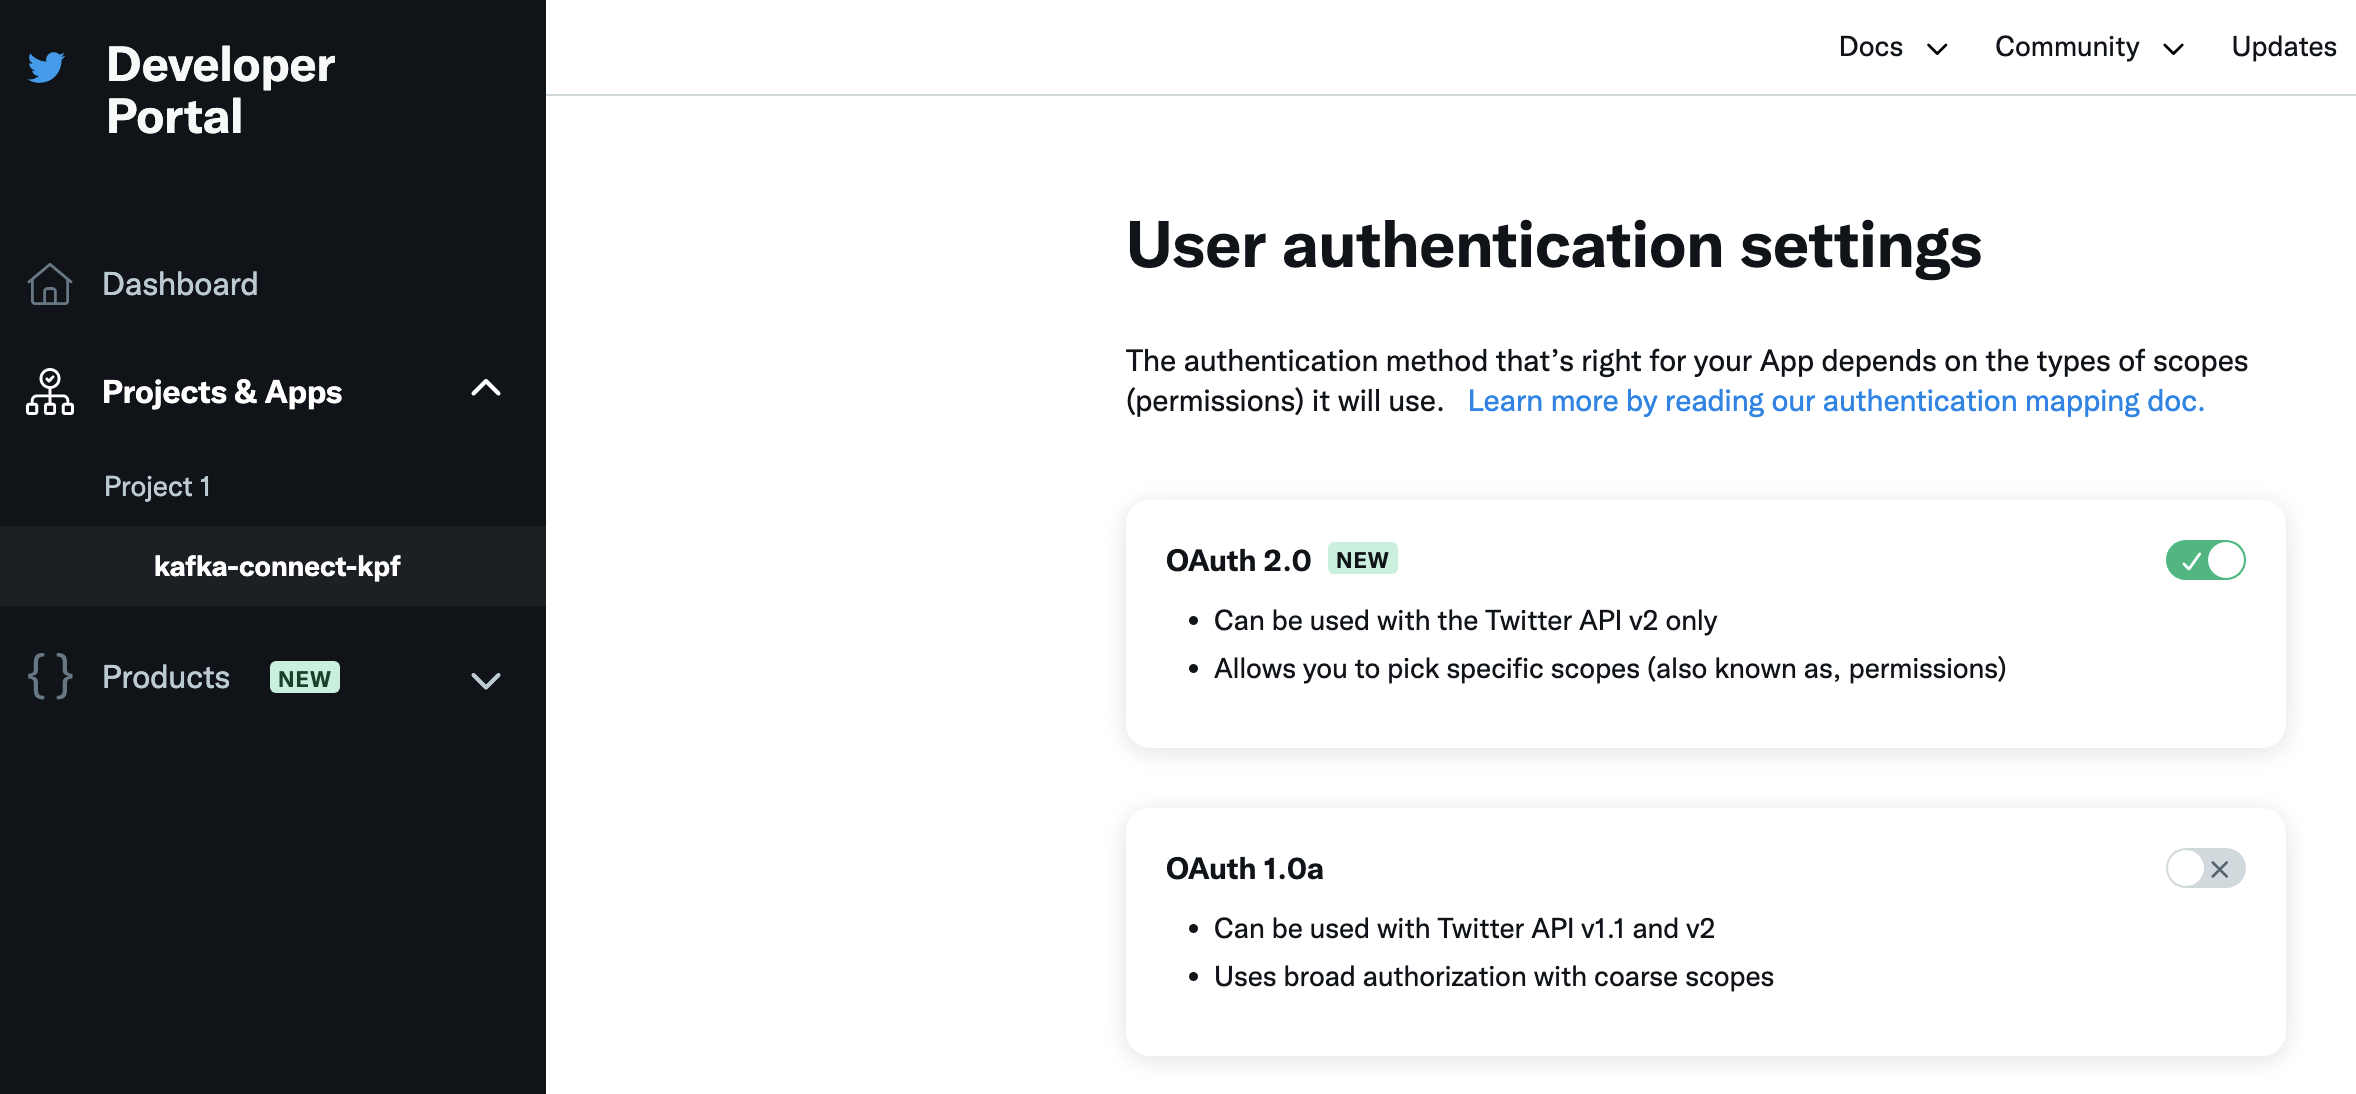Click the Dashboard home icon
2356x1094 pixels.
coord(49,284)
